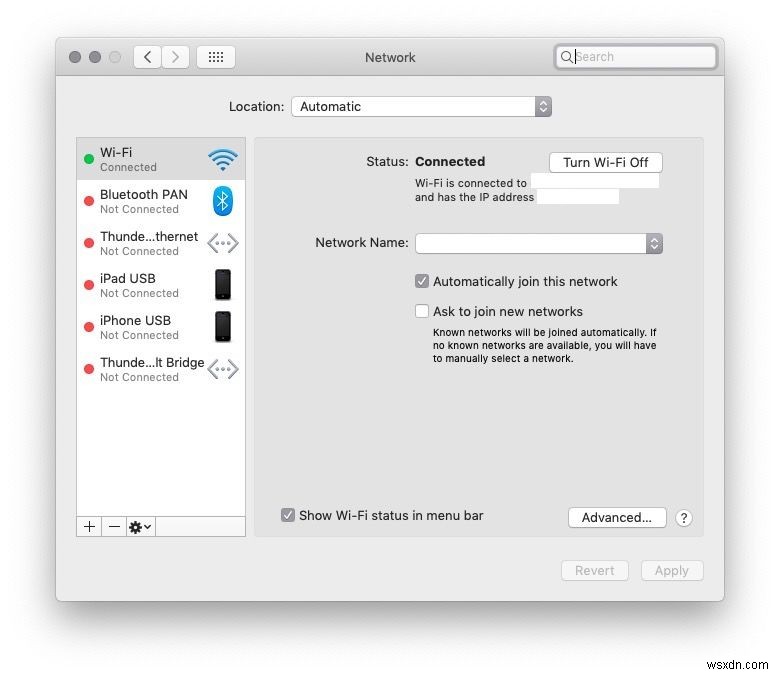Image resolution: width=780 pixels, height=675 pixels.
Task: Click the Thunderbolt Ethernet arrows icon
Action: [222, 243]
